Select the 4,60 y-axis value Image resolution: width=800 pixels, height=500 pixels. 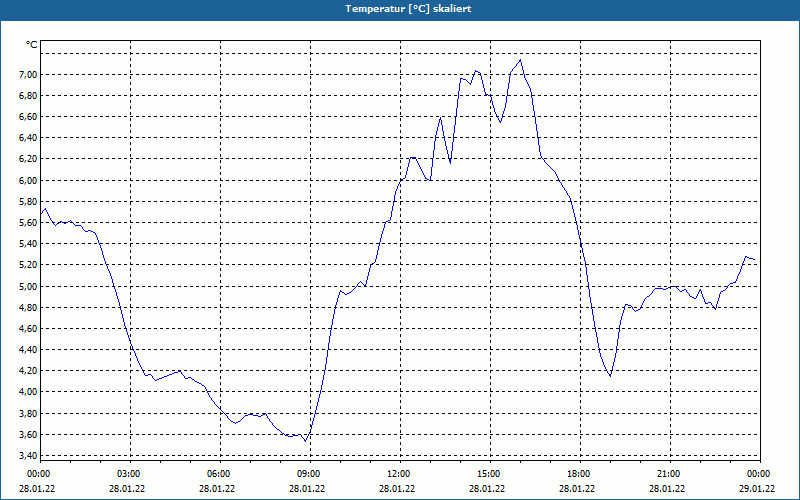[x=28, y=329]
